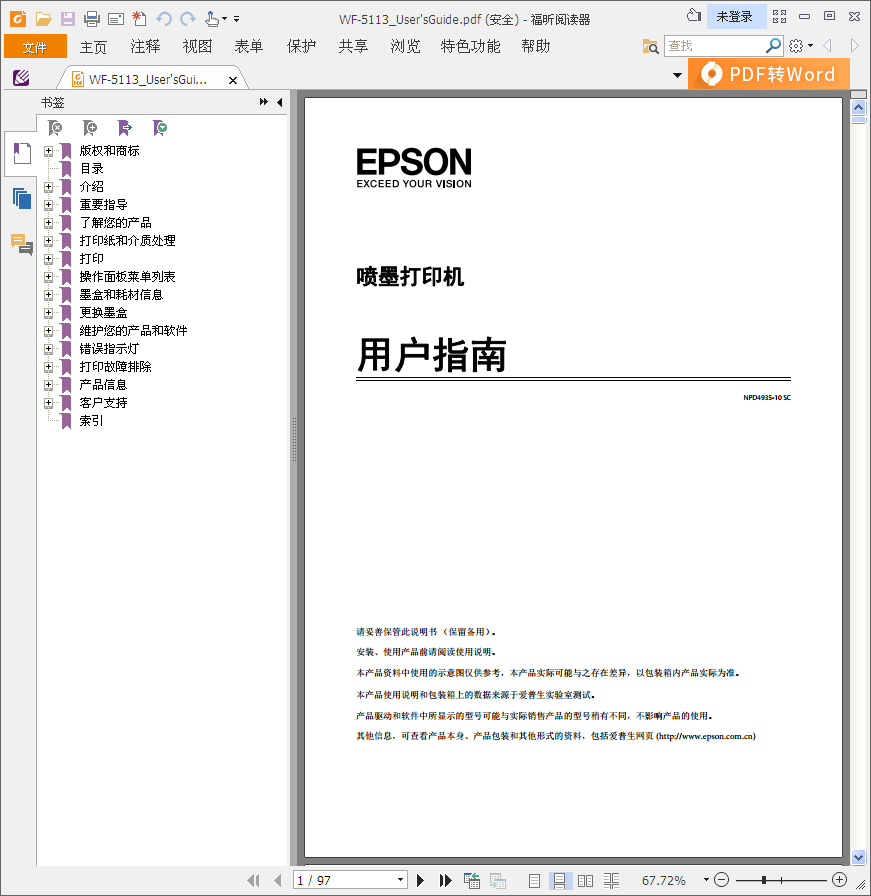Click the search magnifier icon in find box
Screen dimensions: 871x896
(773, 45)
